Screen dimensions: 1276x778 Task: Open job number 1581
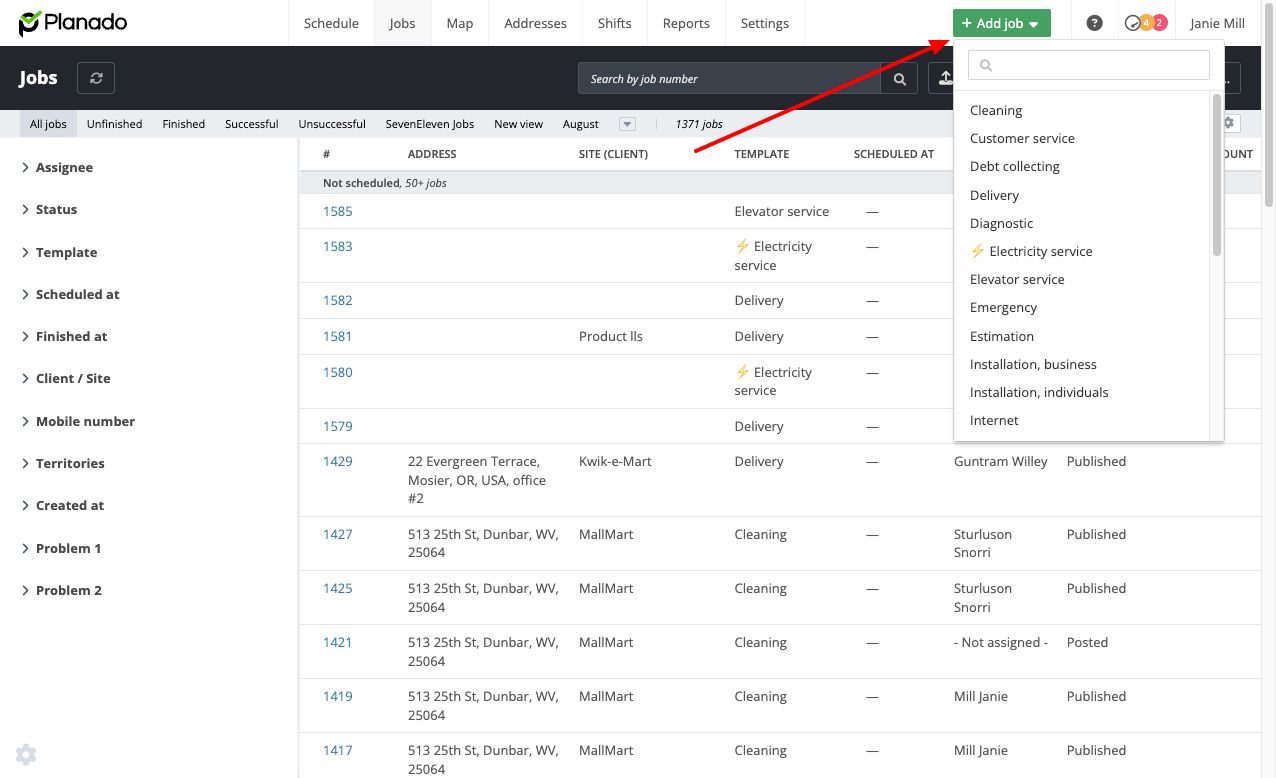point(337,336)
